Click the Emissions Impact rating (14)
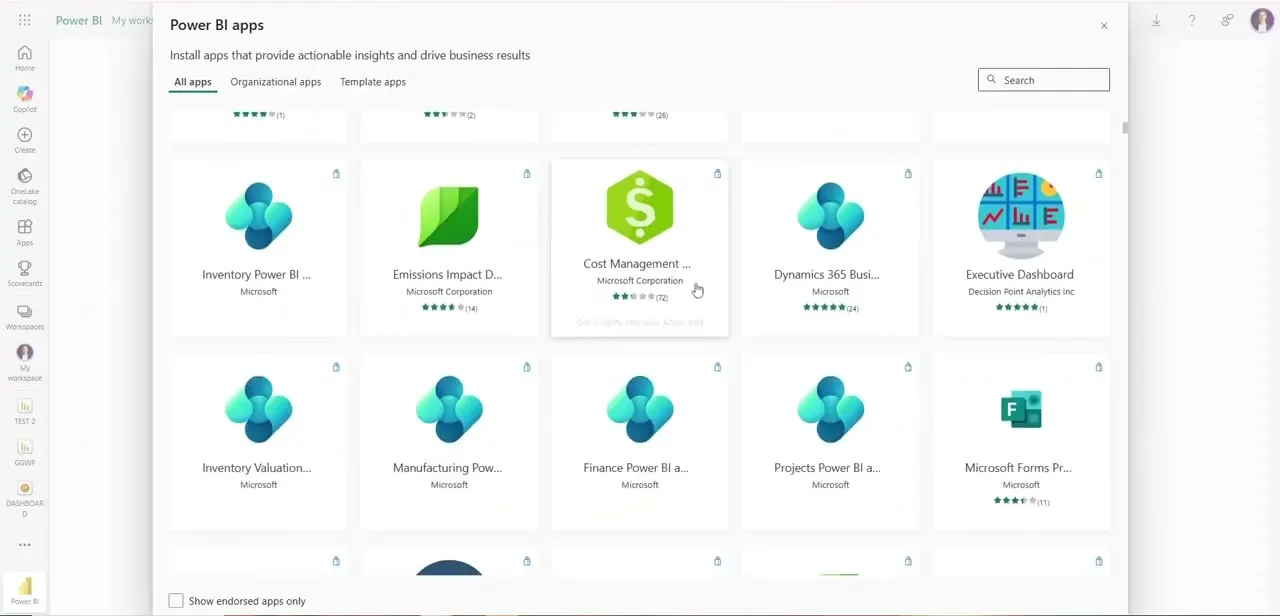 (x=449, y=308)
